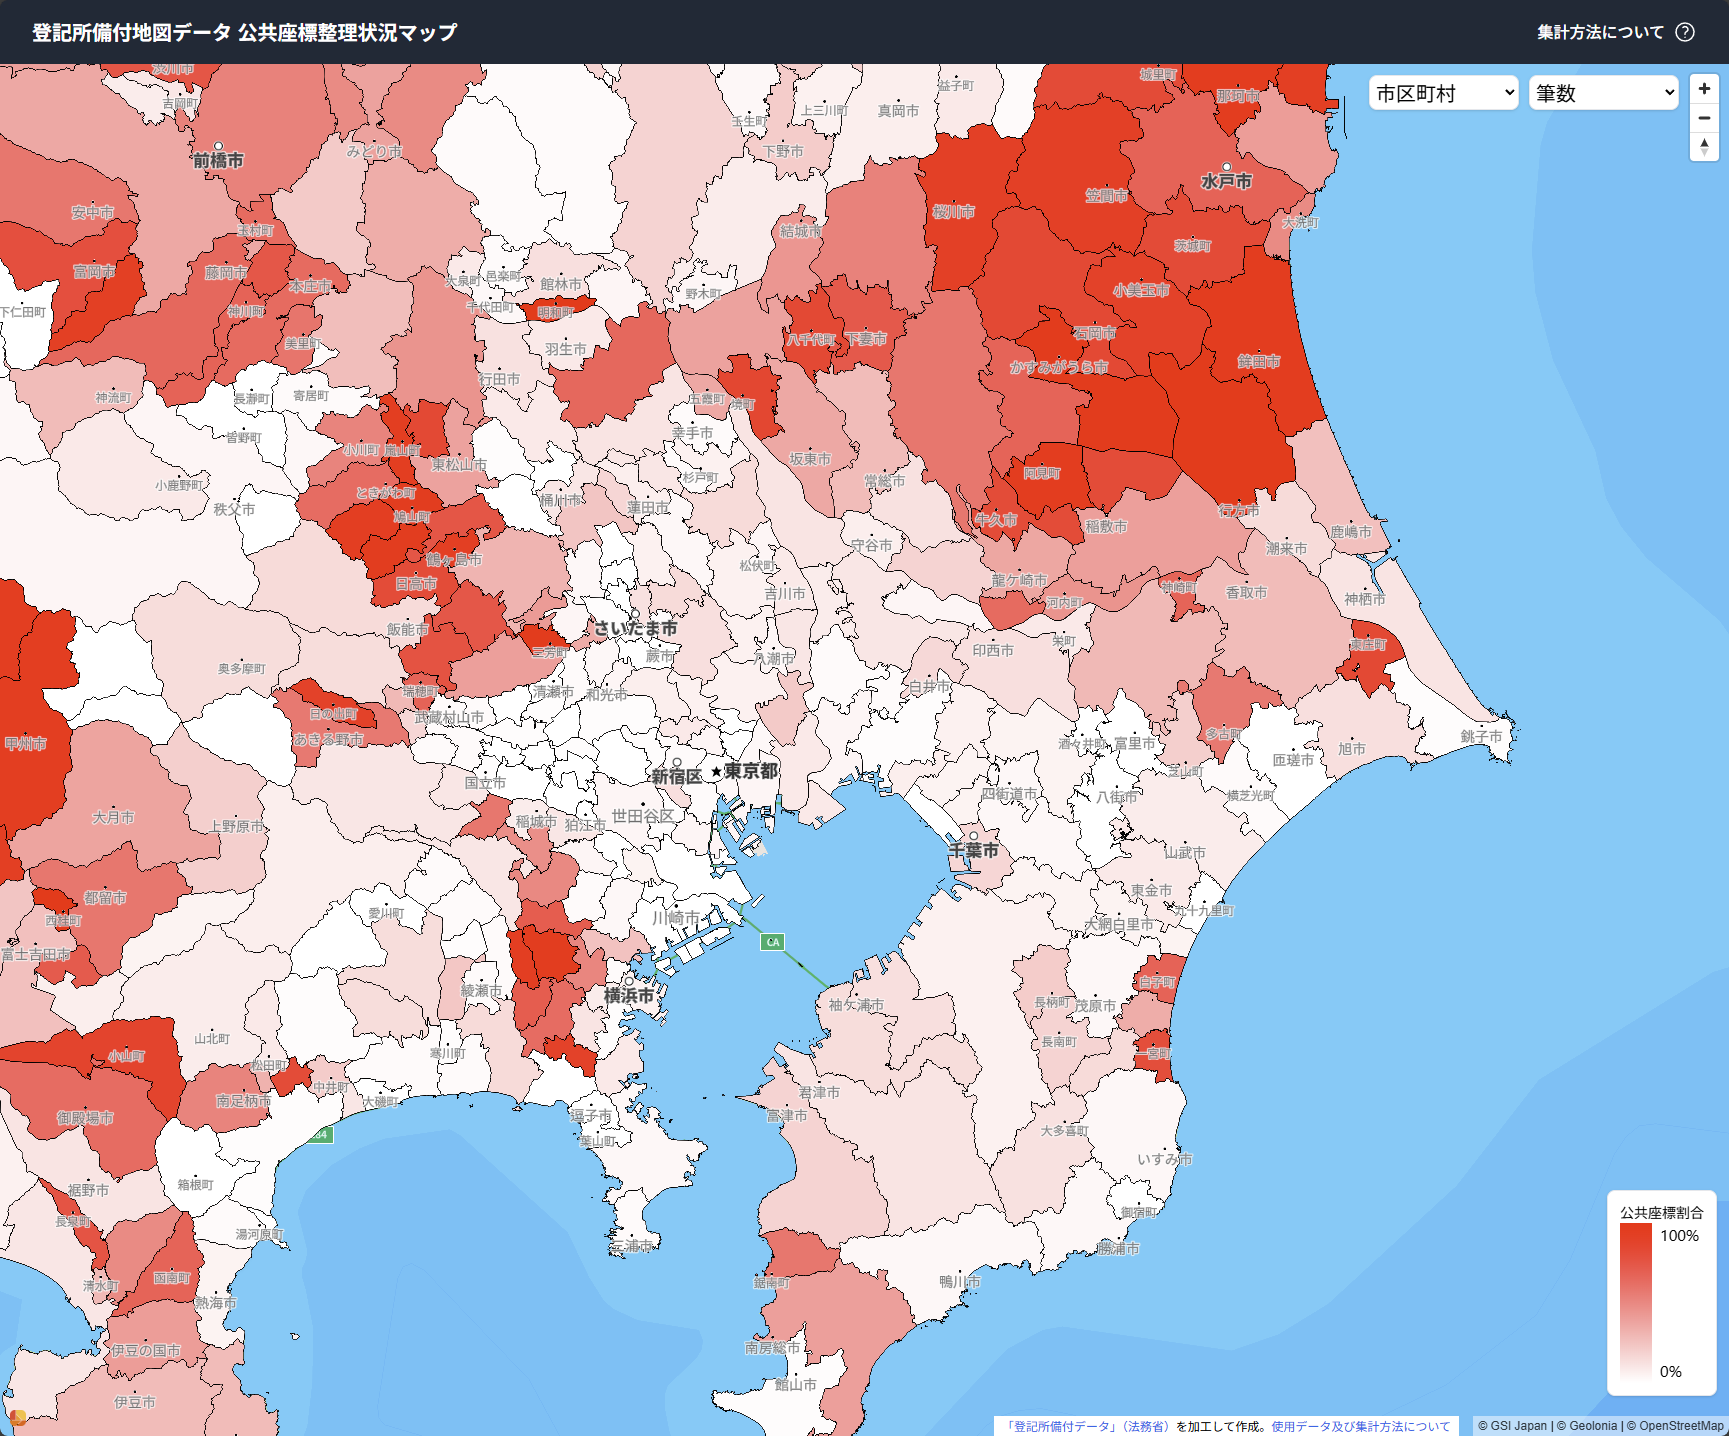Image resolution: width=1729 pixels, height=1436 pixels.
Task: Select the 横浜市 label on the map
Action: (628, 996)
